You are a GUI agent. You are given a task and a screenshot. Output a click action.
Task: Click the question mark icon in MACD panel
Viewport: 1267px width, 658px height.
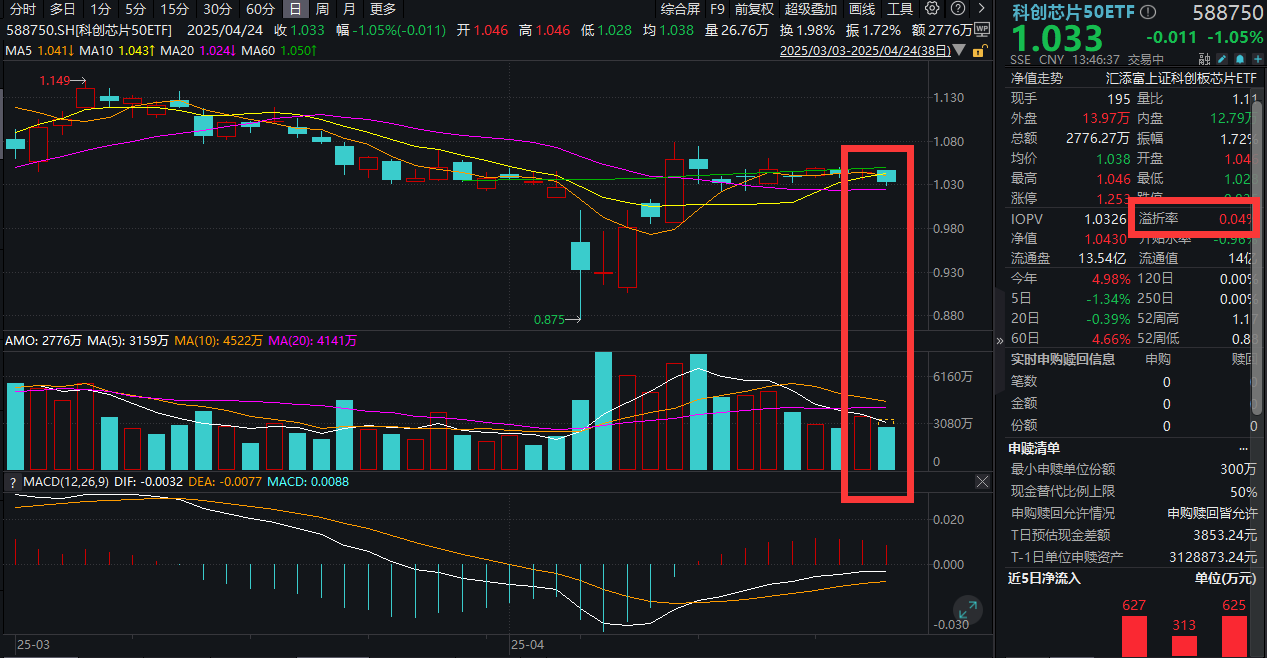tap(11, 481)
